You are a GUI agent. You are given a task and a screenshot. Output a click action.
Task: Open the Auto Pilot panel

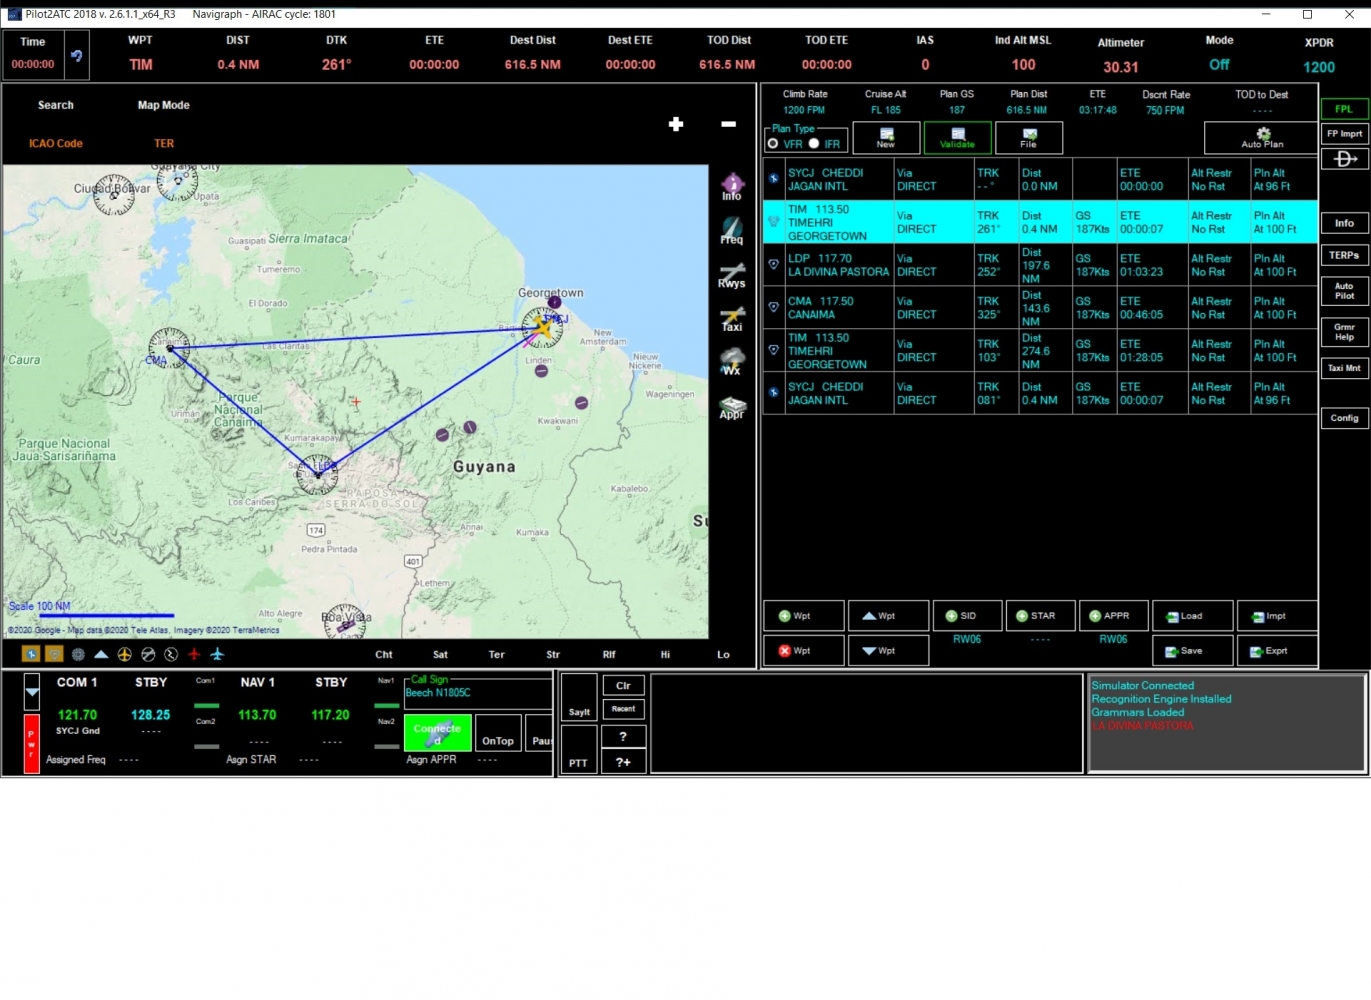[1344, 291]
